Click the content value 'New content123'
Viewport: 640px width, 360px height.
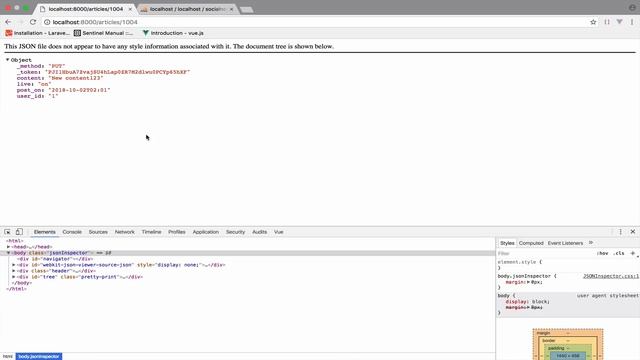(x=76, y=78)
